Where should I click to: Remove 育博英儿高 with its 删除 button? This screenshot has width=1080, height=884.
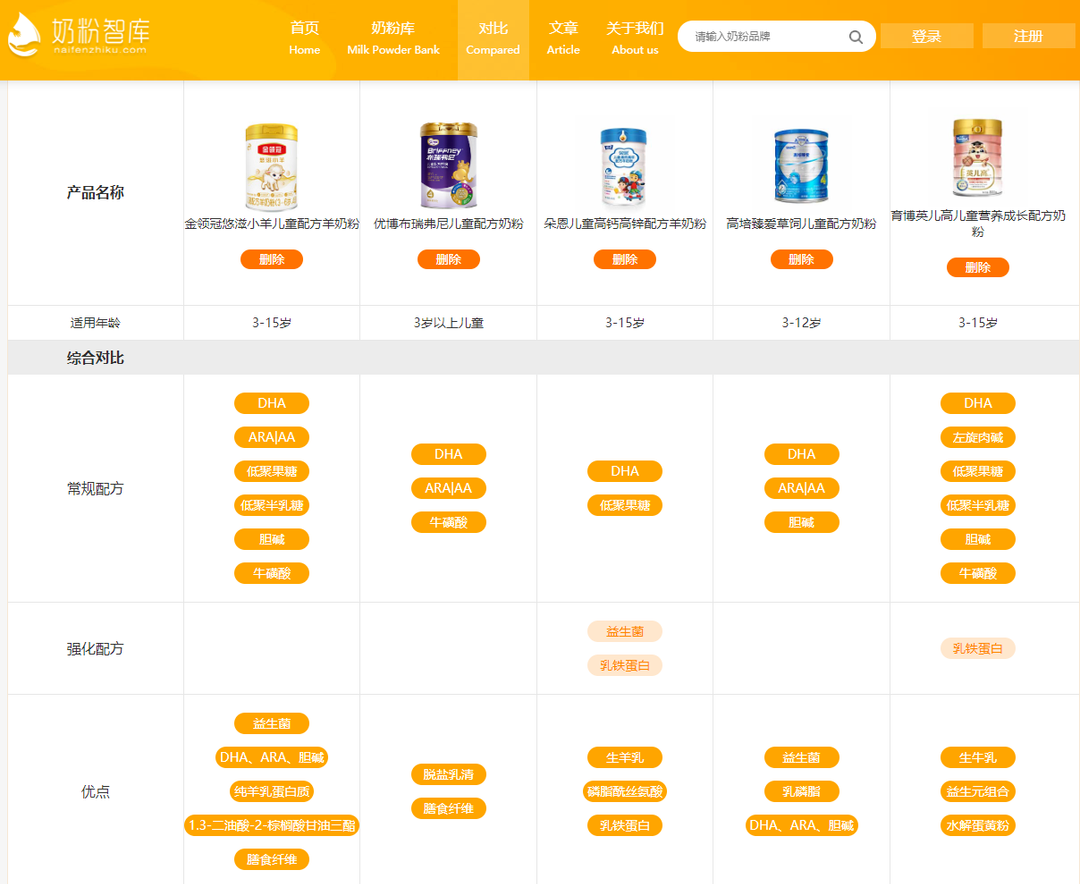[977, 267]
